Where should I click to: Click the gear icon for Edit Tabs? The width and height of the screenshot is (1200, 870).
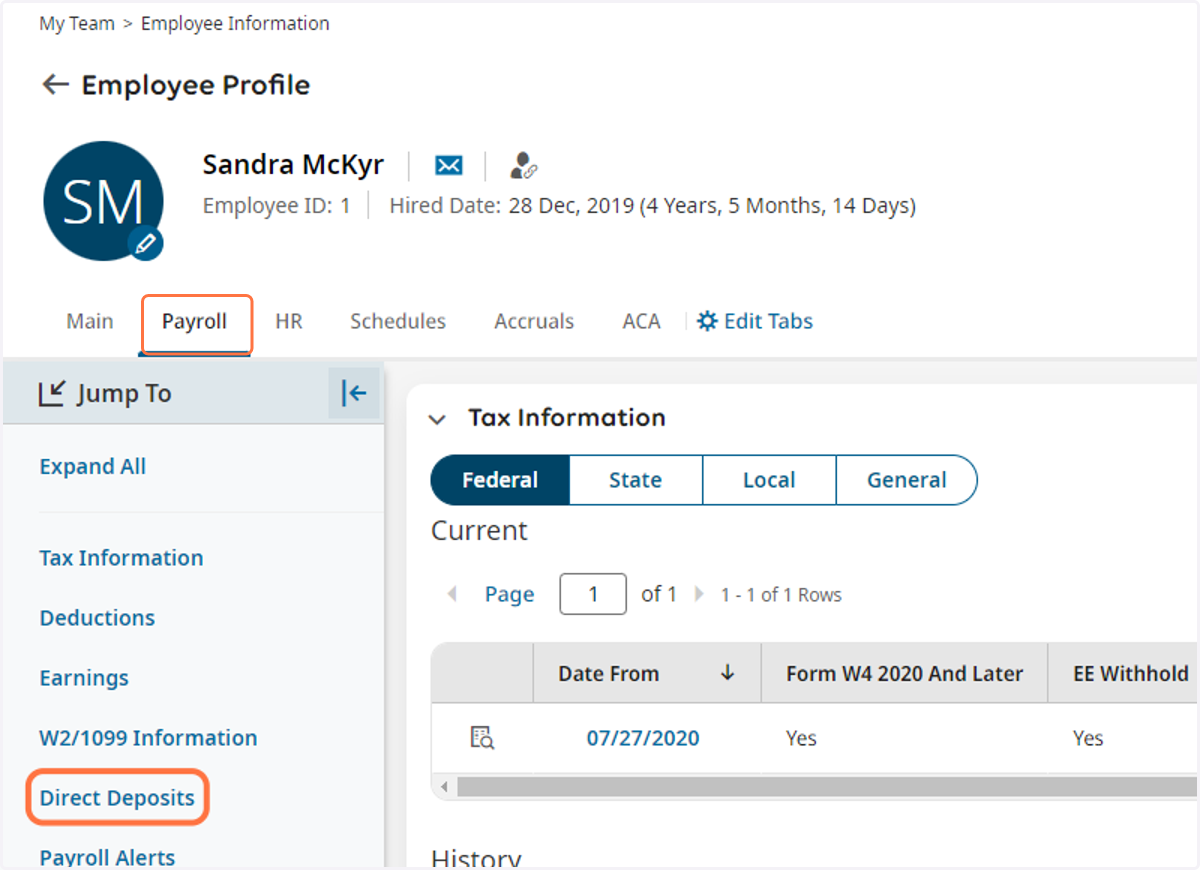point(707,321)
